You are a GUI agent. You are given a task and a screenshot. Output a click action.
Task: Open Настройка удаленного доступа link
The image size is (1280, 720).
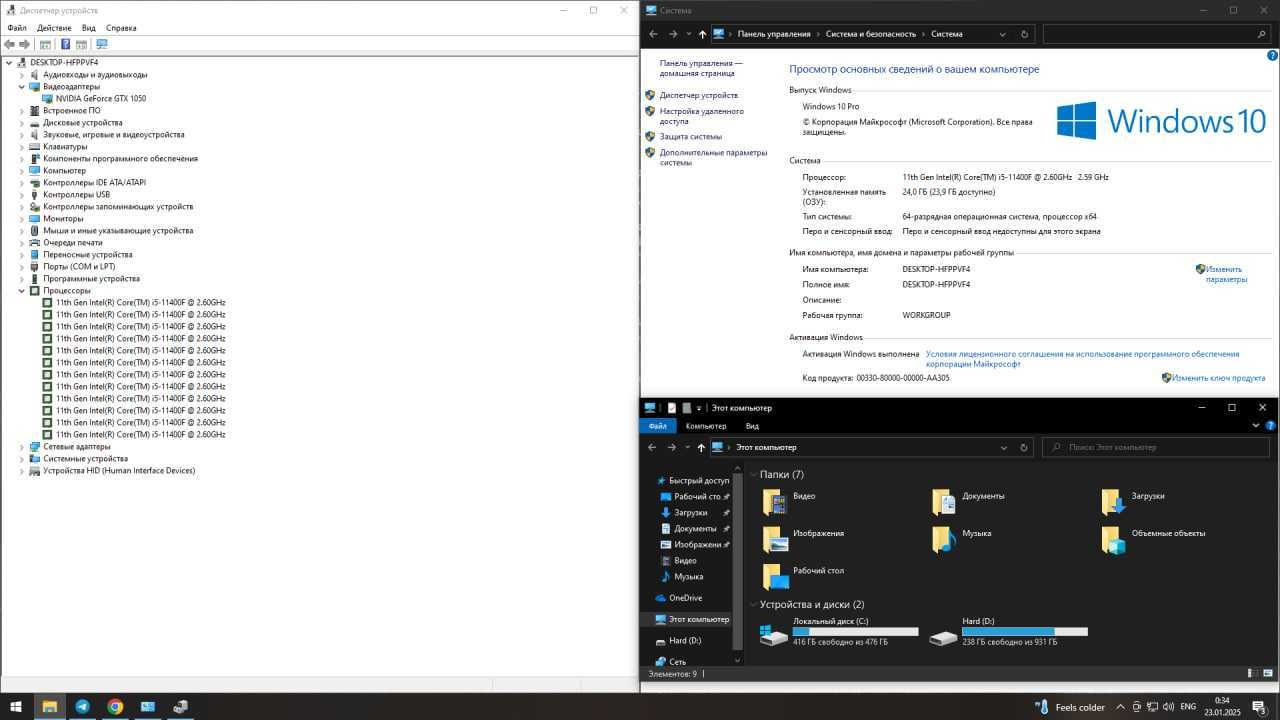coord(702,116)
